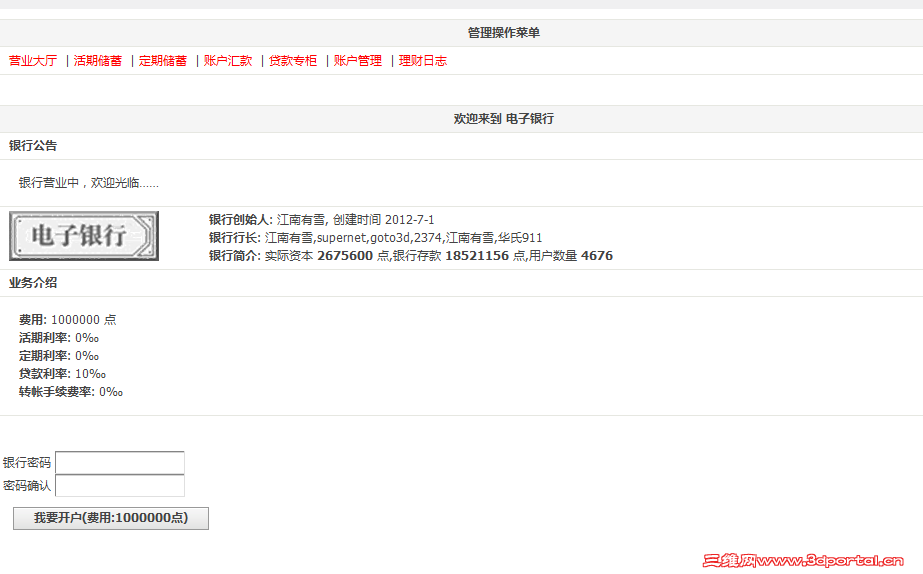The image size is (923, 574).
Task: Click user count 4676
Action: click(x=597, y=256)
